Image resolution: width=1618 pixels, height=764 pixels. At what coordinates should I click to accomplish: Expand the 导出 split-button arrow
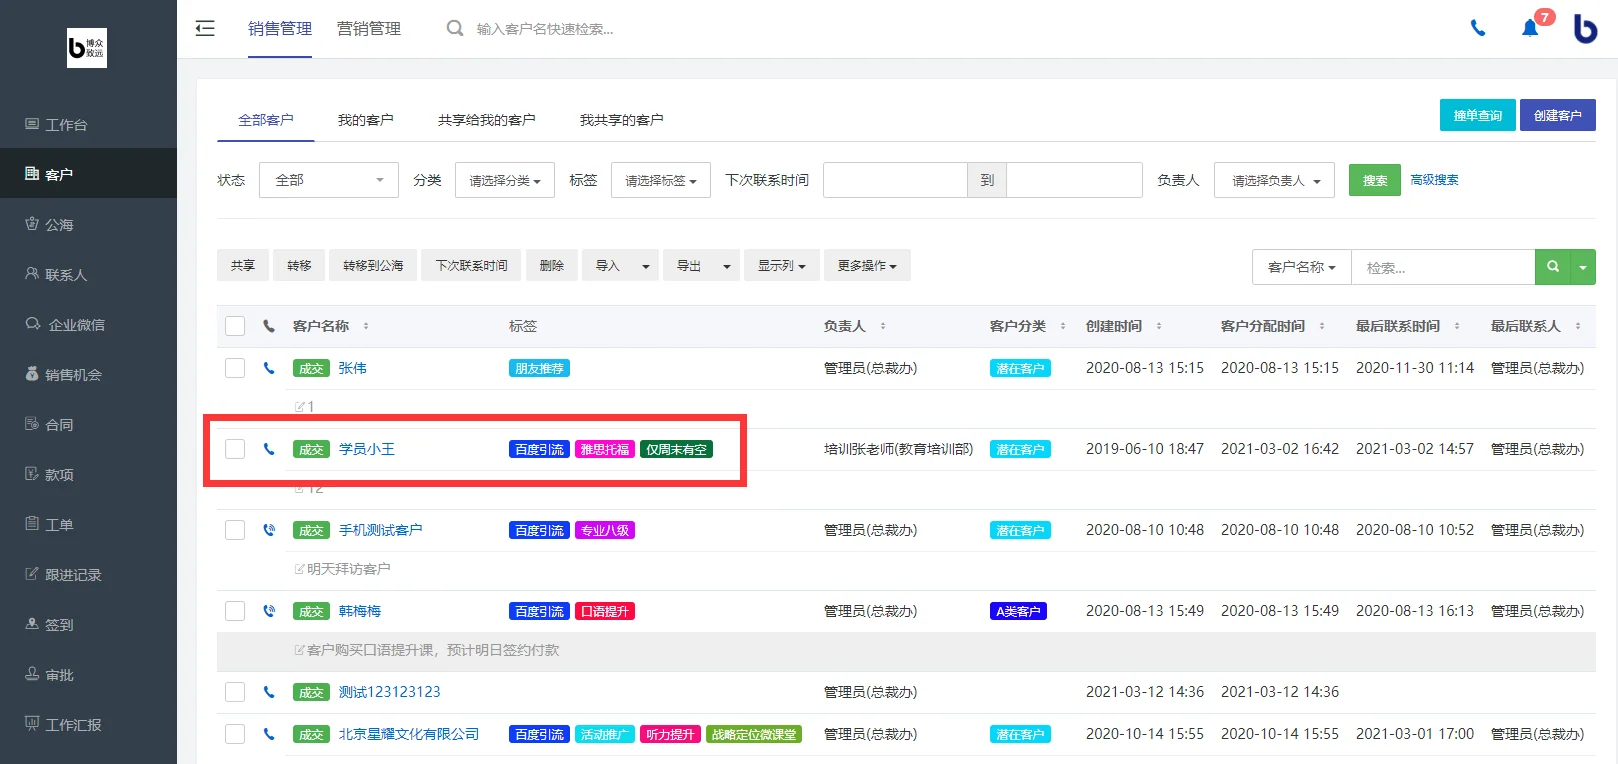(727, 266)
